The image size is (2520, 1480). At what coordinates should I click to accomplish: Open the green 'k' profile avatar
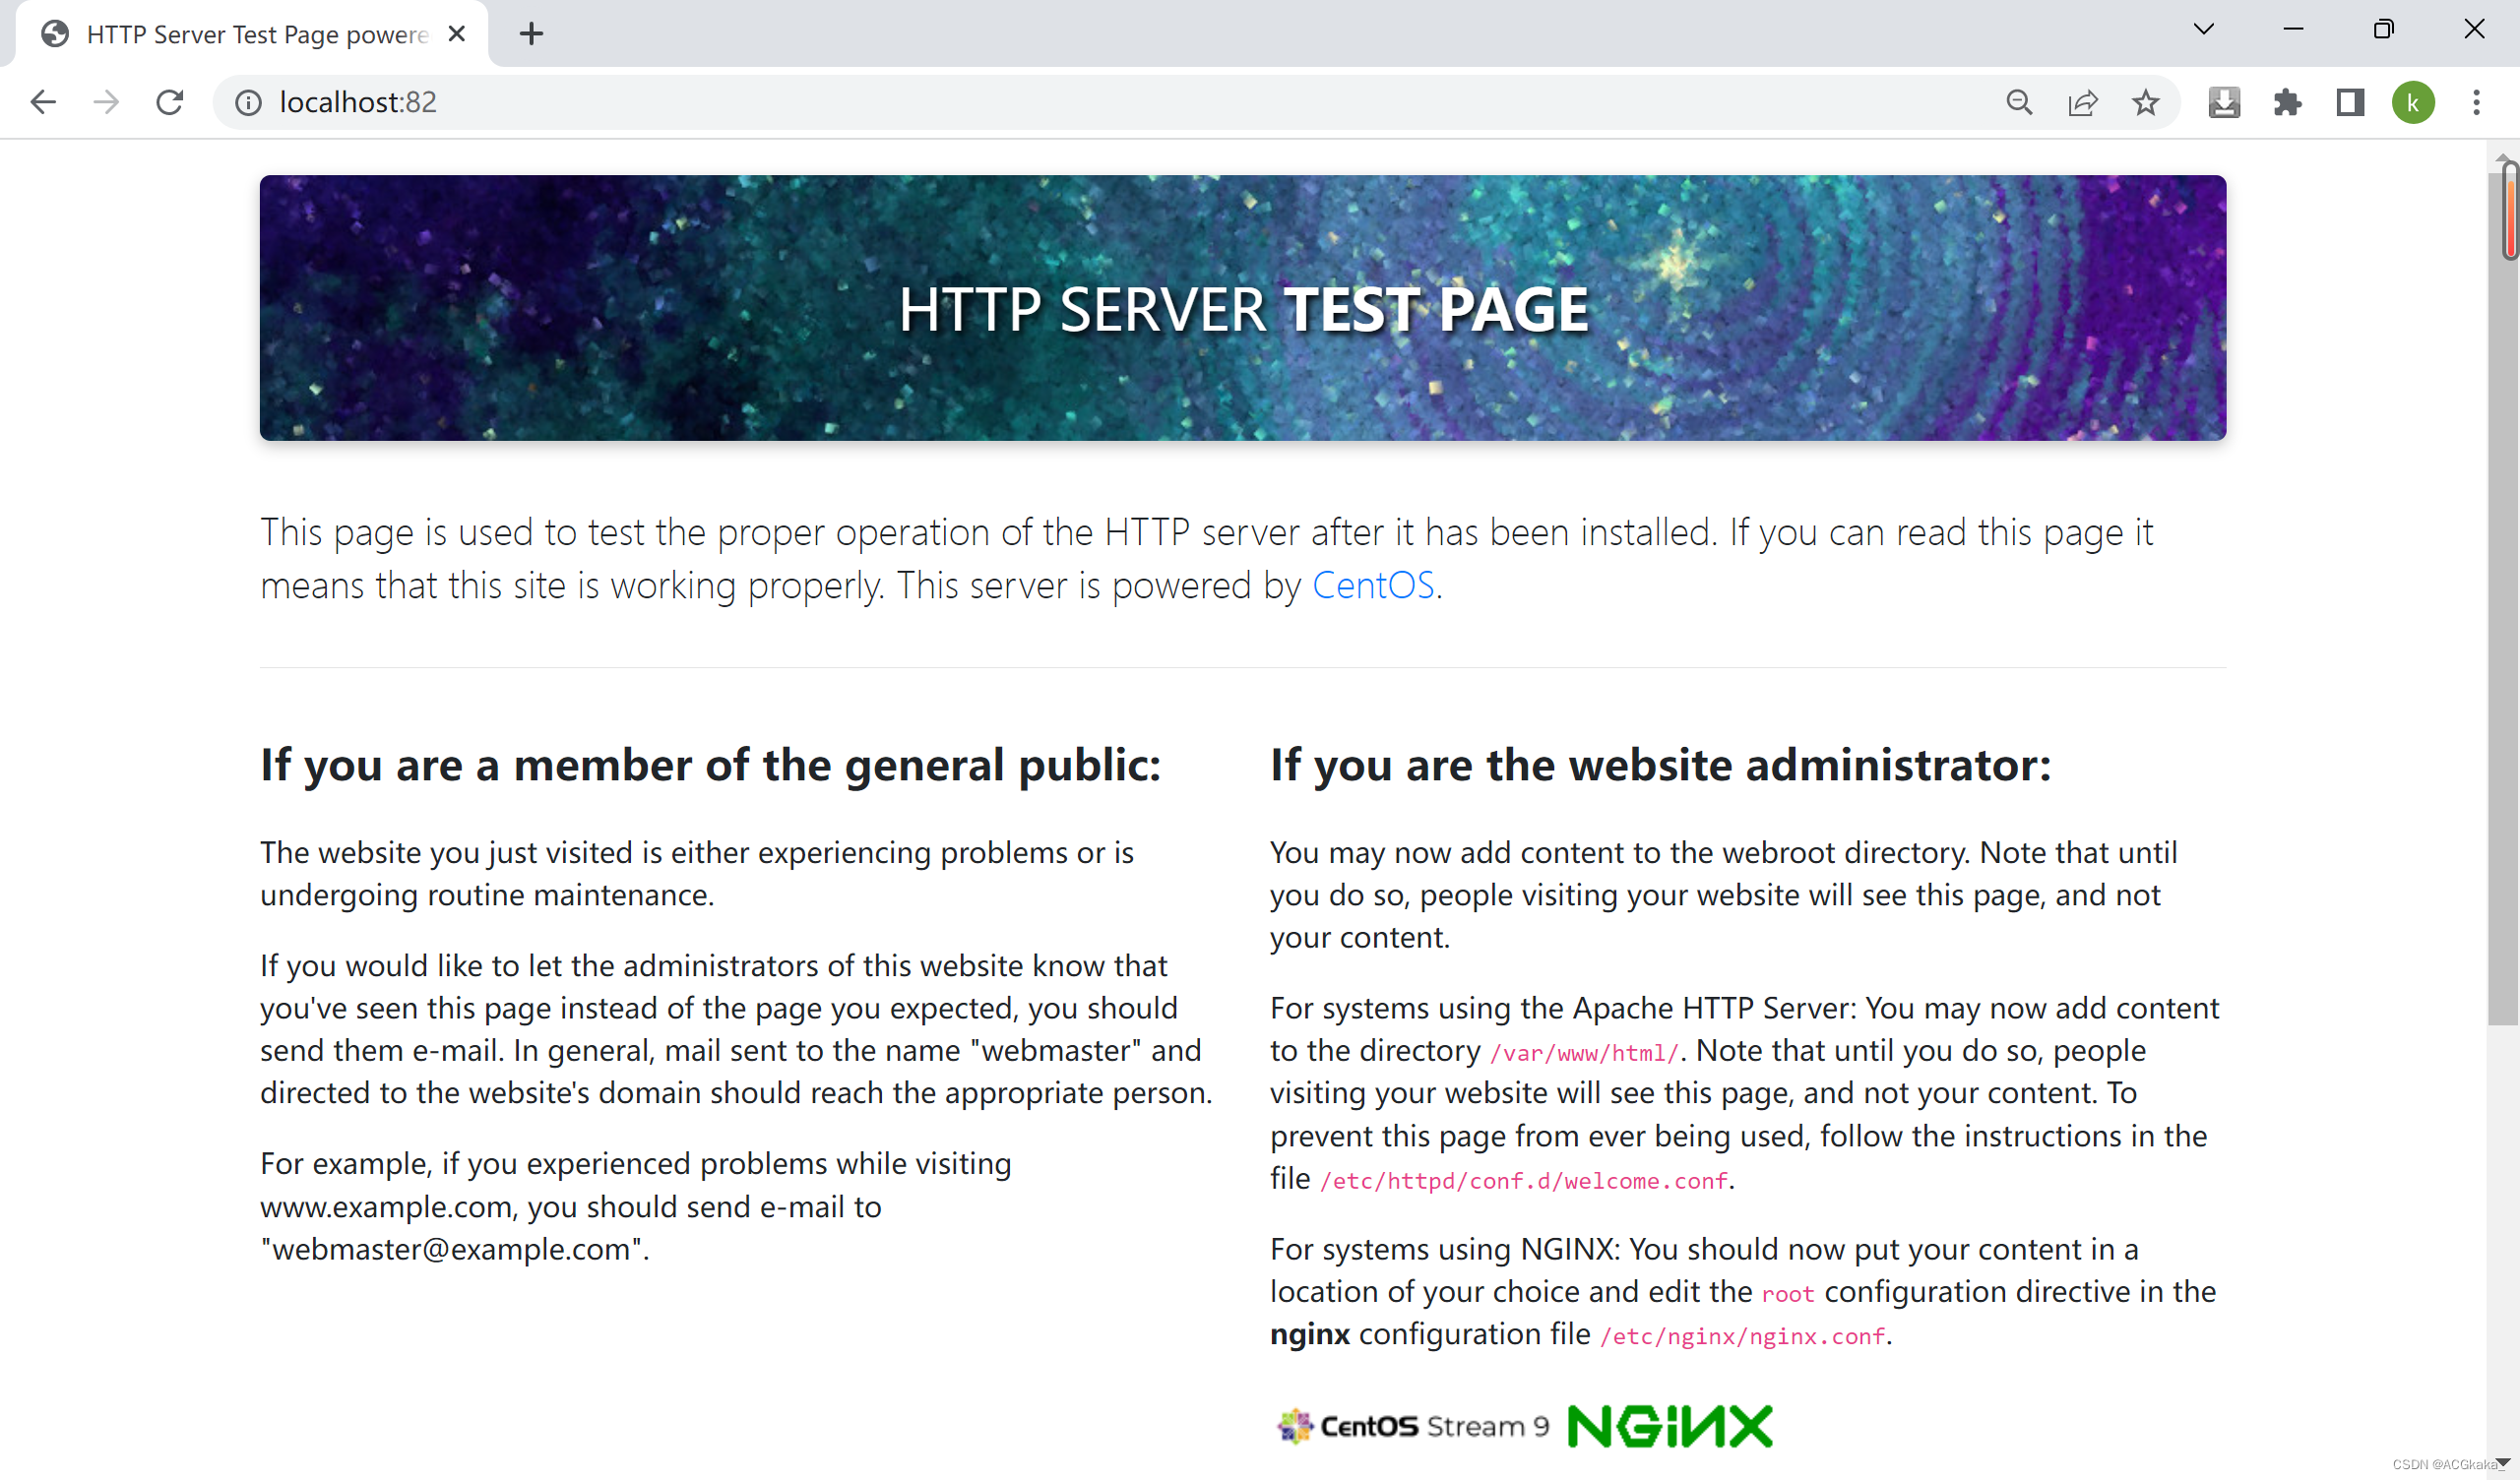(2413, 102)
